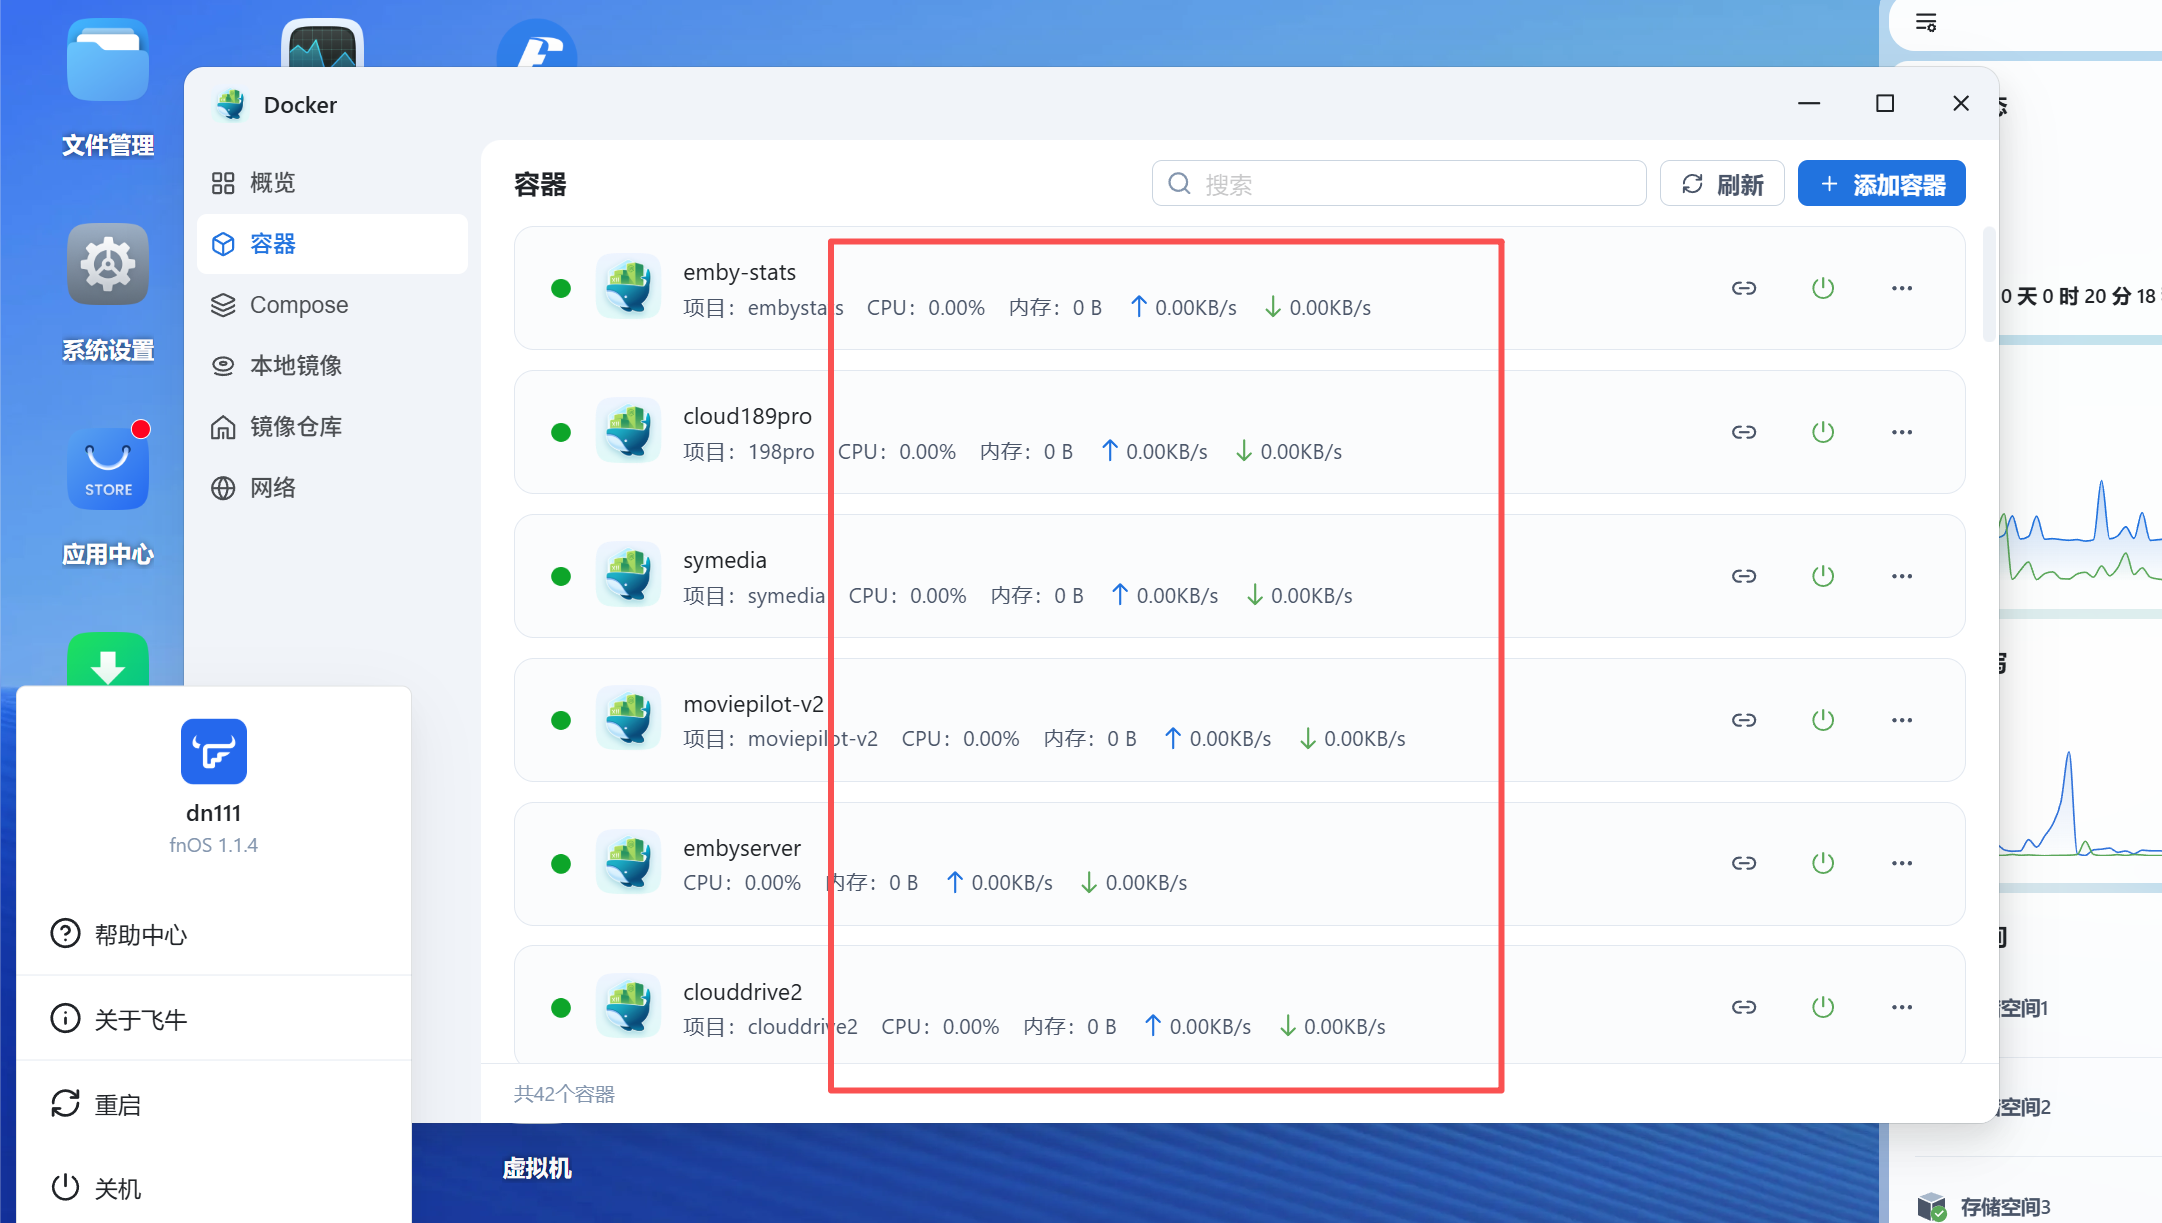This screenshot has height=1223, width=2162.
Task: Open link icon for symedia container
Action: pos(1744,576)
